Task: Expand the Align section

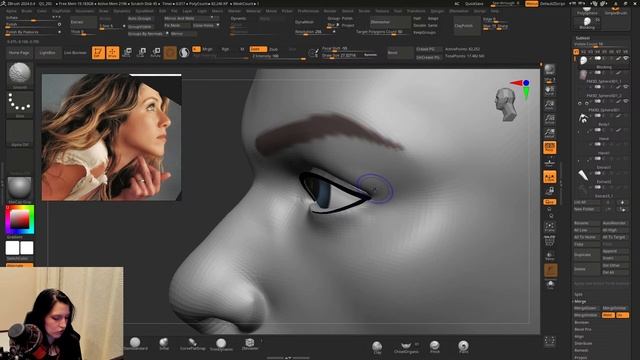Action: coord(579,336)
